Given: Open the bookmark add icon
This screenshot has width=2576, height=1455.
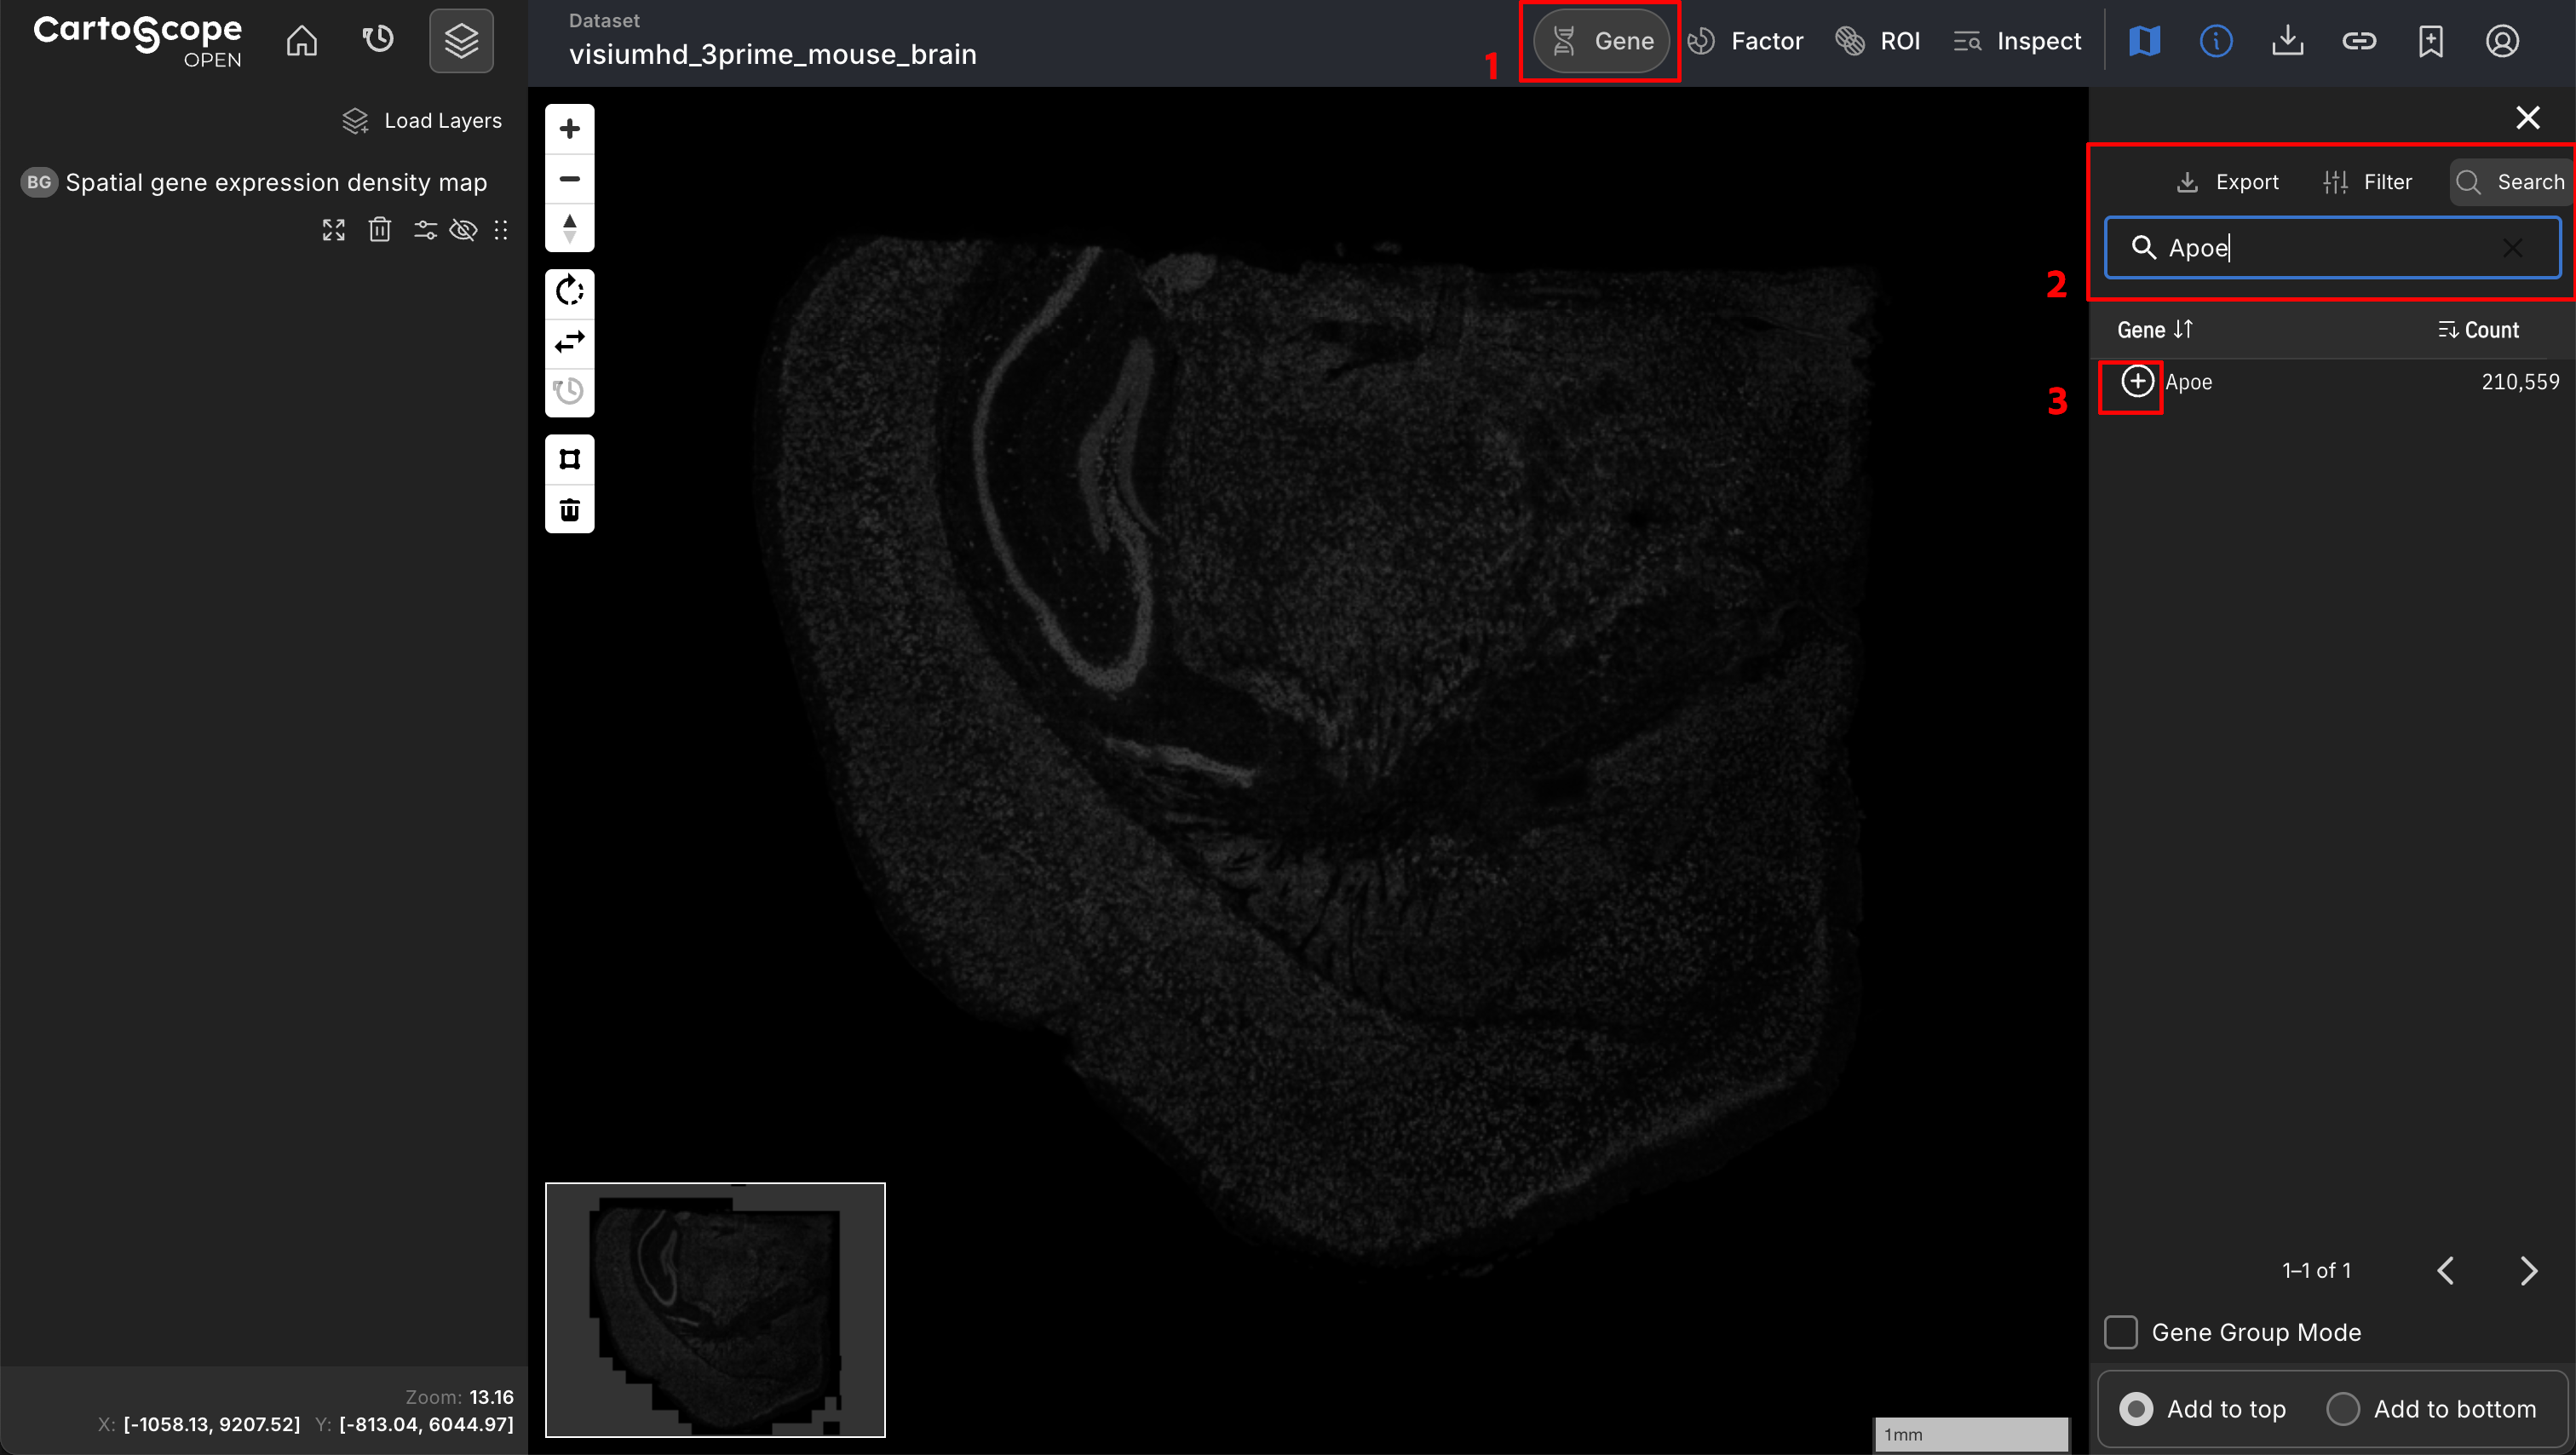Looking at the screenshot, I should point(2430,41).
